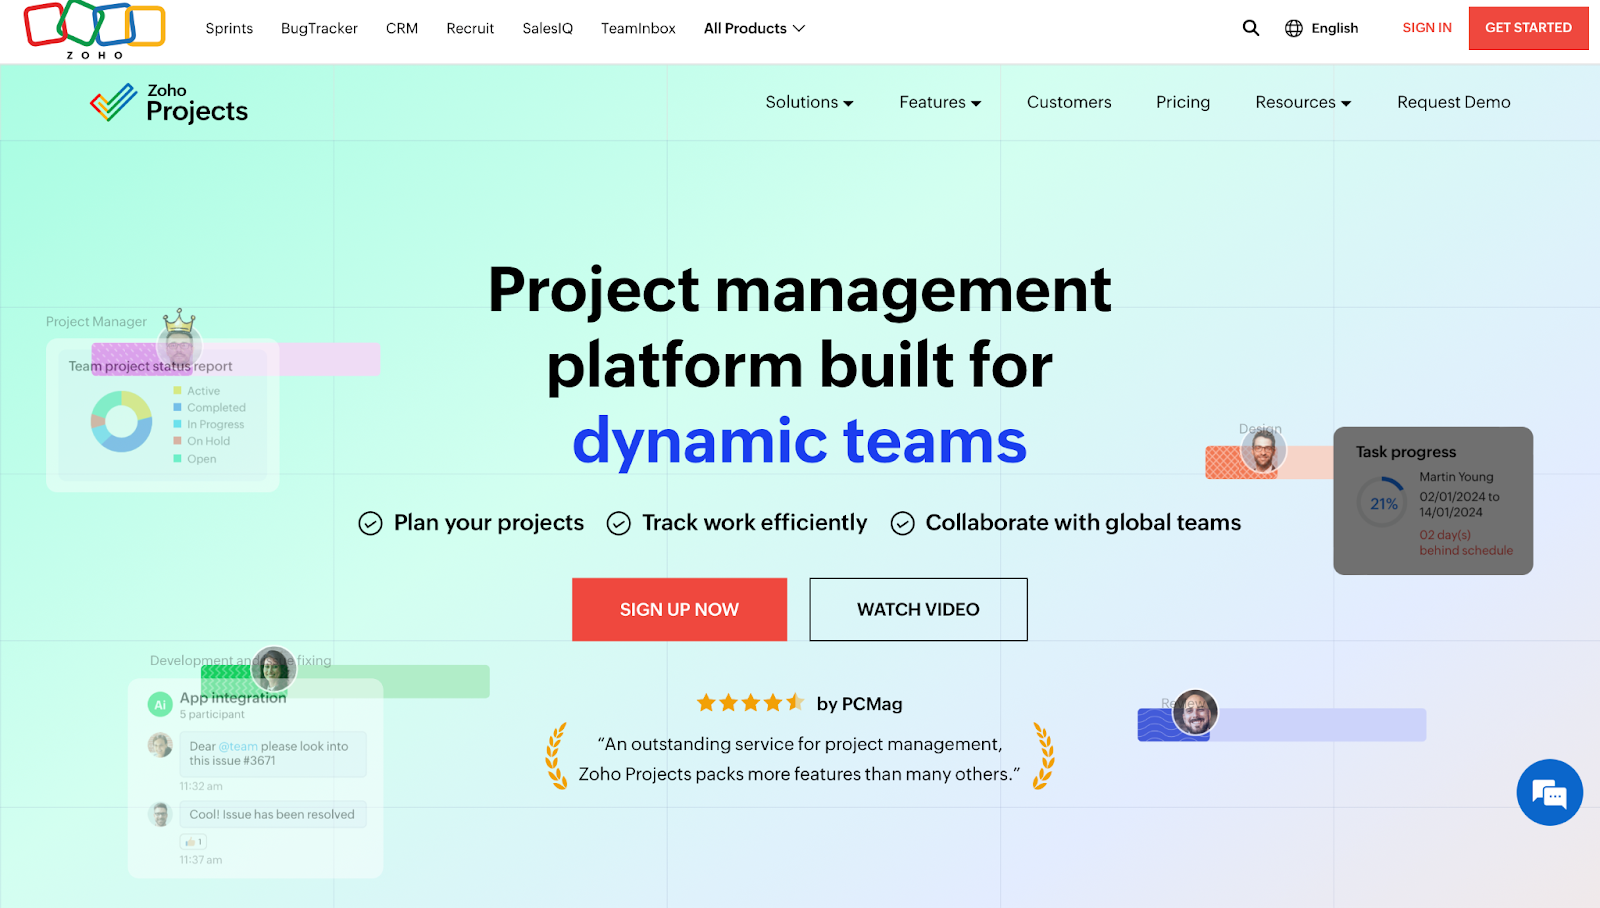Screen dimensions: 1600x908
Task: Click the checkmark beside Plan your projects
Action: coord(370,522)
